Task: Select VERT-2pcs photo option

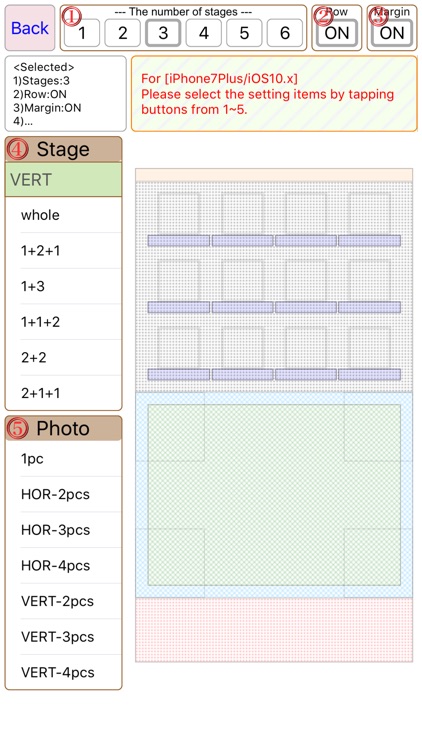Action: click(x=63, y=601)
